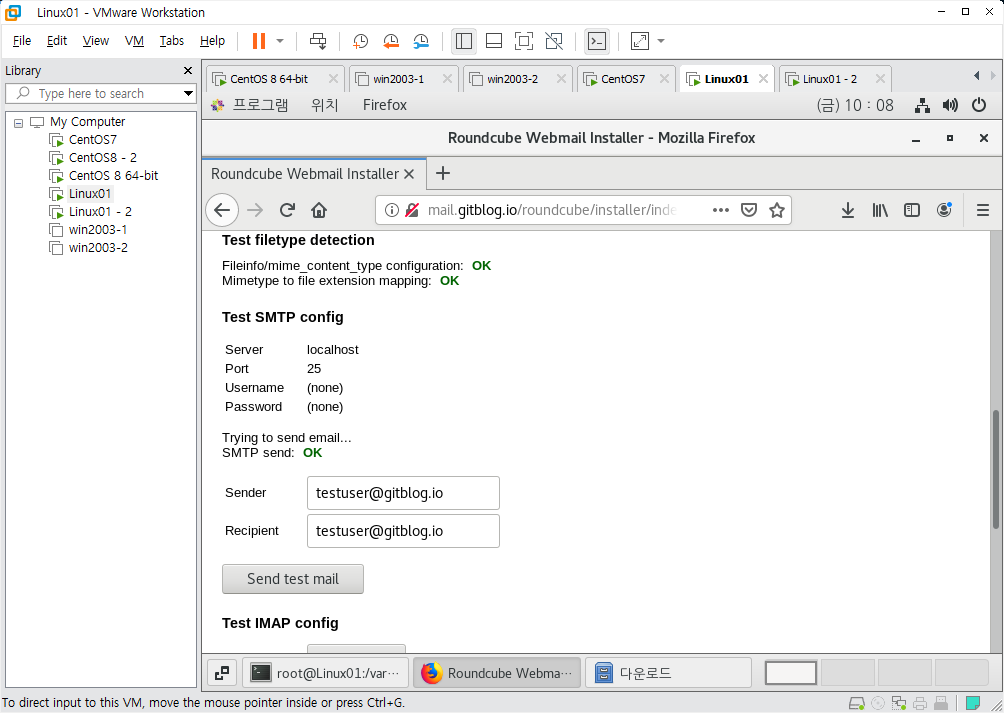Open the Tabs menu
The width and height of the screenshot is (1004, 713).
tap(172, 41)
